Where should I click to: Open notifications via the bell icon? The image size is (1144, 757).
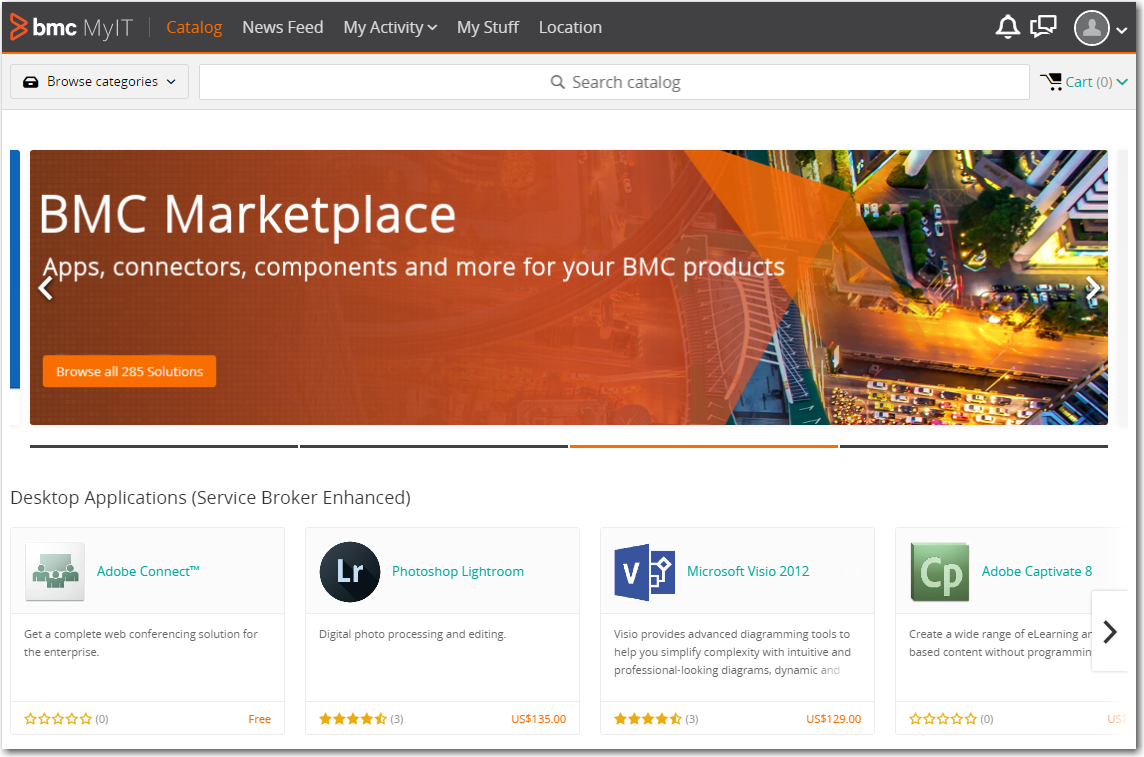click(x=1008, y=27)
